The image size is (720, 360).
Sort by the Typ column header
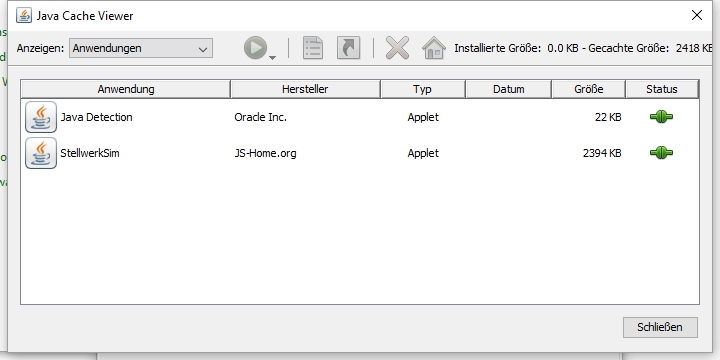[x=422, y=89]
